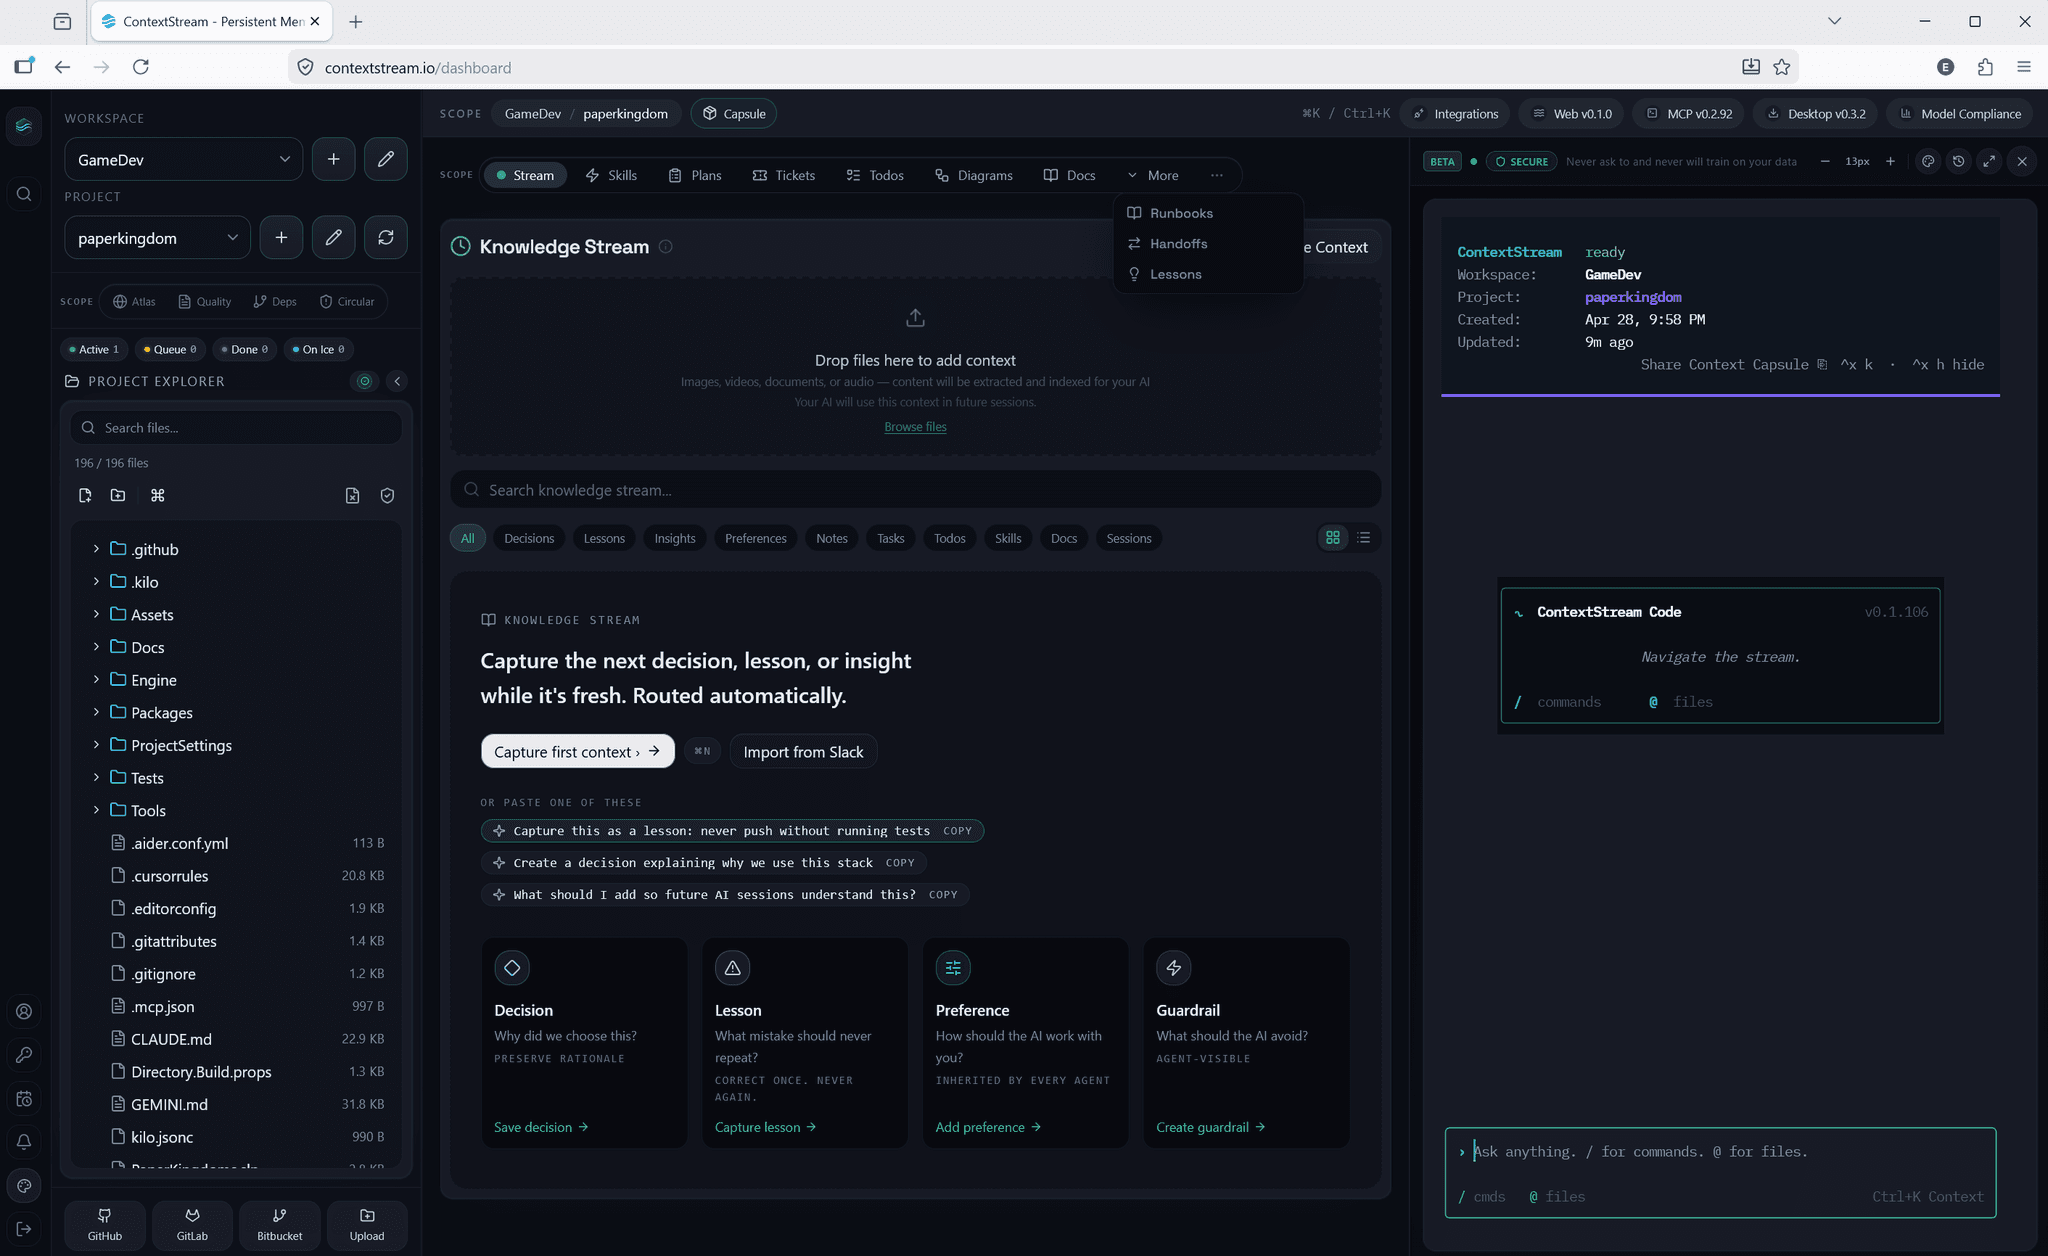Click the Capsule button in header
The height and width of the screenshot is (1256, 2048).
coord(734,113)
